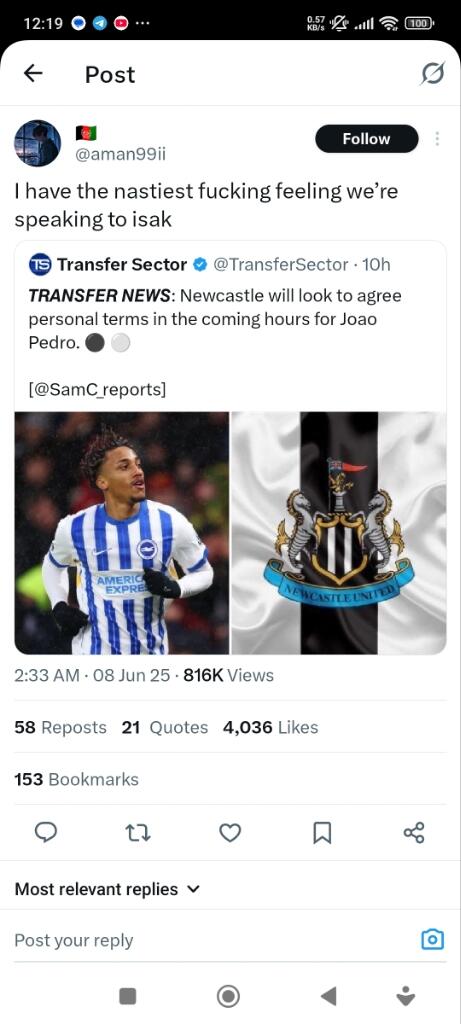
Task: Open the aman99ii profile avatar
Action: click(x=37, y=143)
